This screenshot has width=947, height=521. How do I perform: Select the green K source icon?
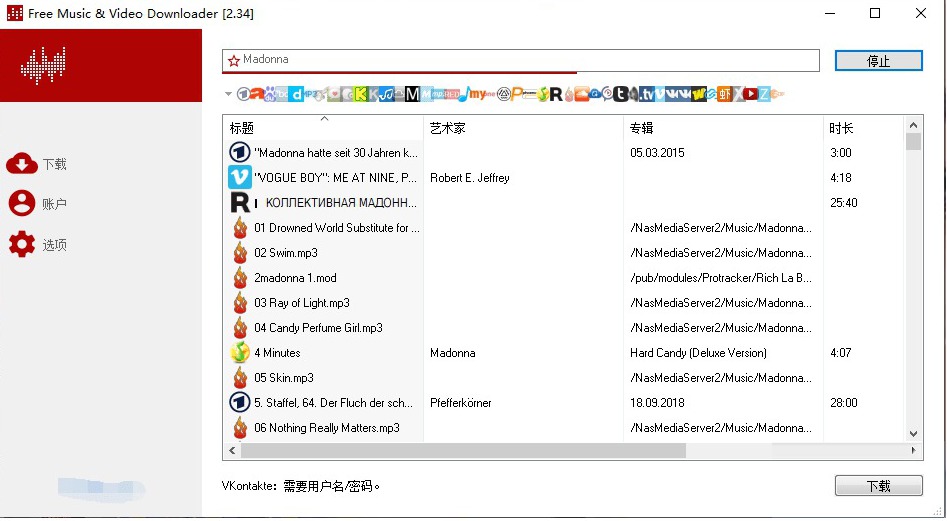(x=360, y=94)
